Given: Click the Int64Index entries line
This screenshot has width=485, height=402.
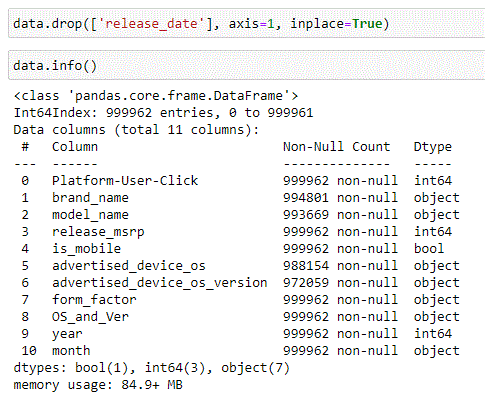Looking at the screenshot, I should coord(163,113).
